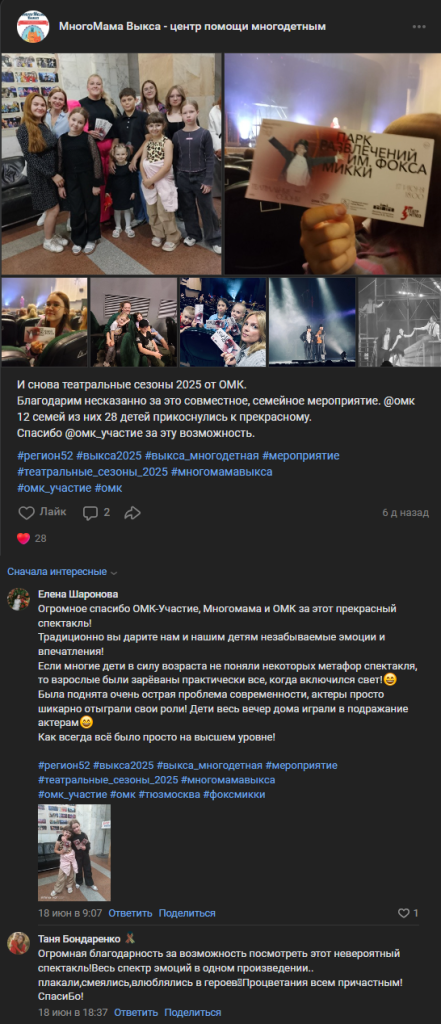Open the #театральные_сезоны_2025 hashtag in post
The width and height of the screenshot is (441, 1024).
[93, 472]
